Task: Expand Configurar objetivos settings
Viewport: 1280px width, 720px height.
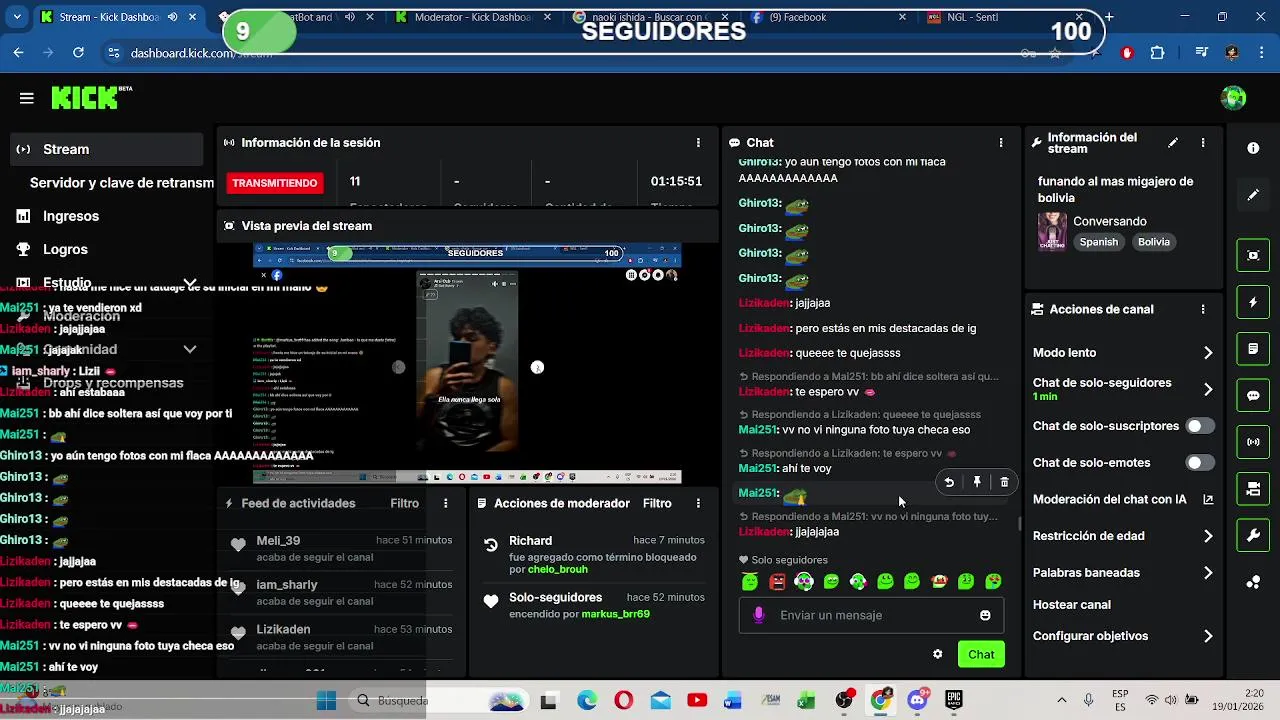Action: (1208, 636)
